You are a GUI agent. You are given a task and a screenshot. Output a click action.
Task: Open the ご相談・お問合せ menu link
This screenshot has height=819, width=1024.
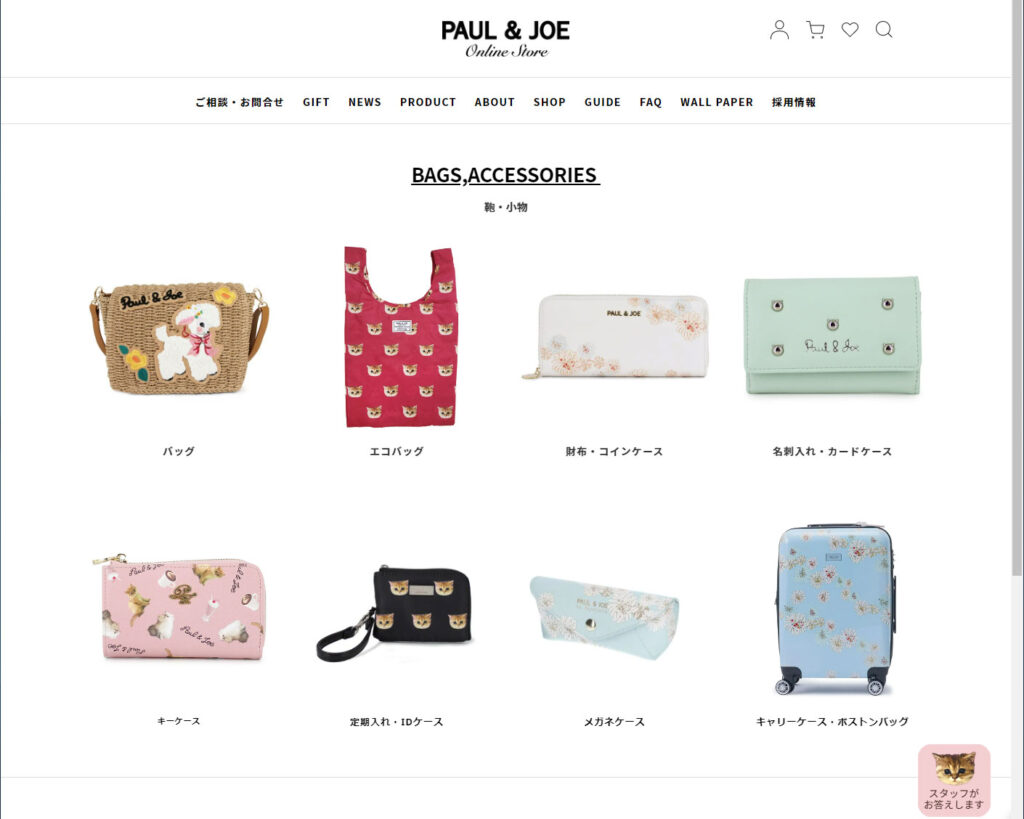(239, 102)
